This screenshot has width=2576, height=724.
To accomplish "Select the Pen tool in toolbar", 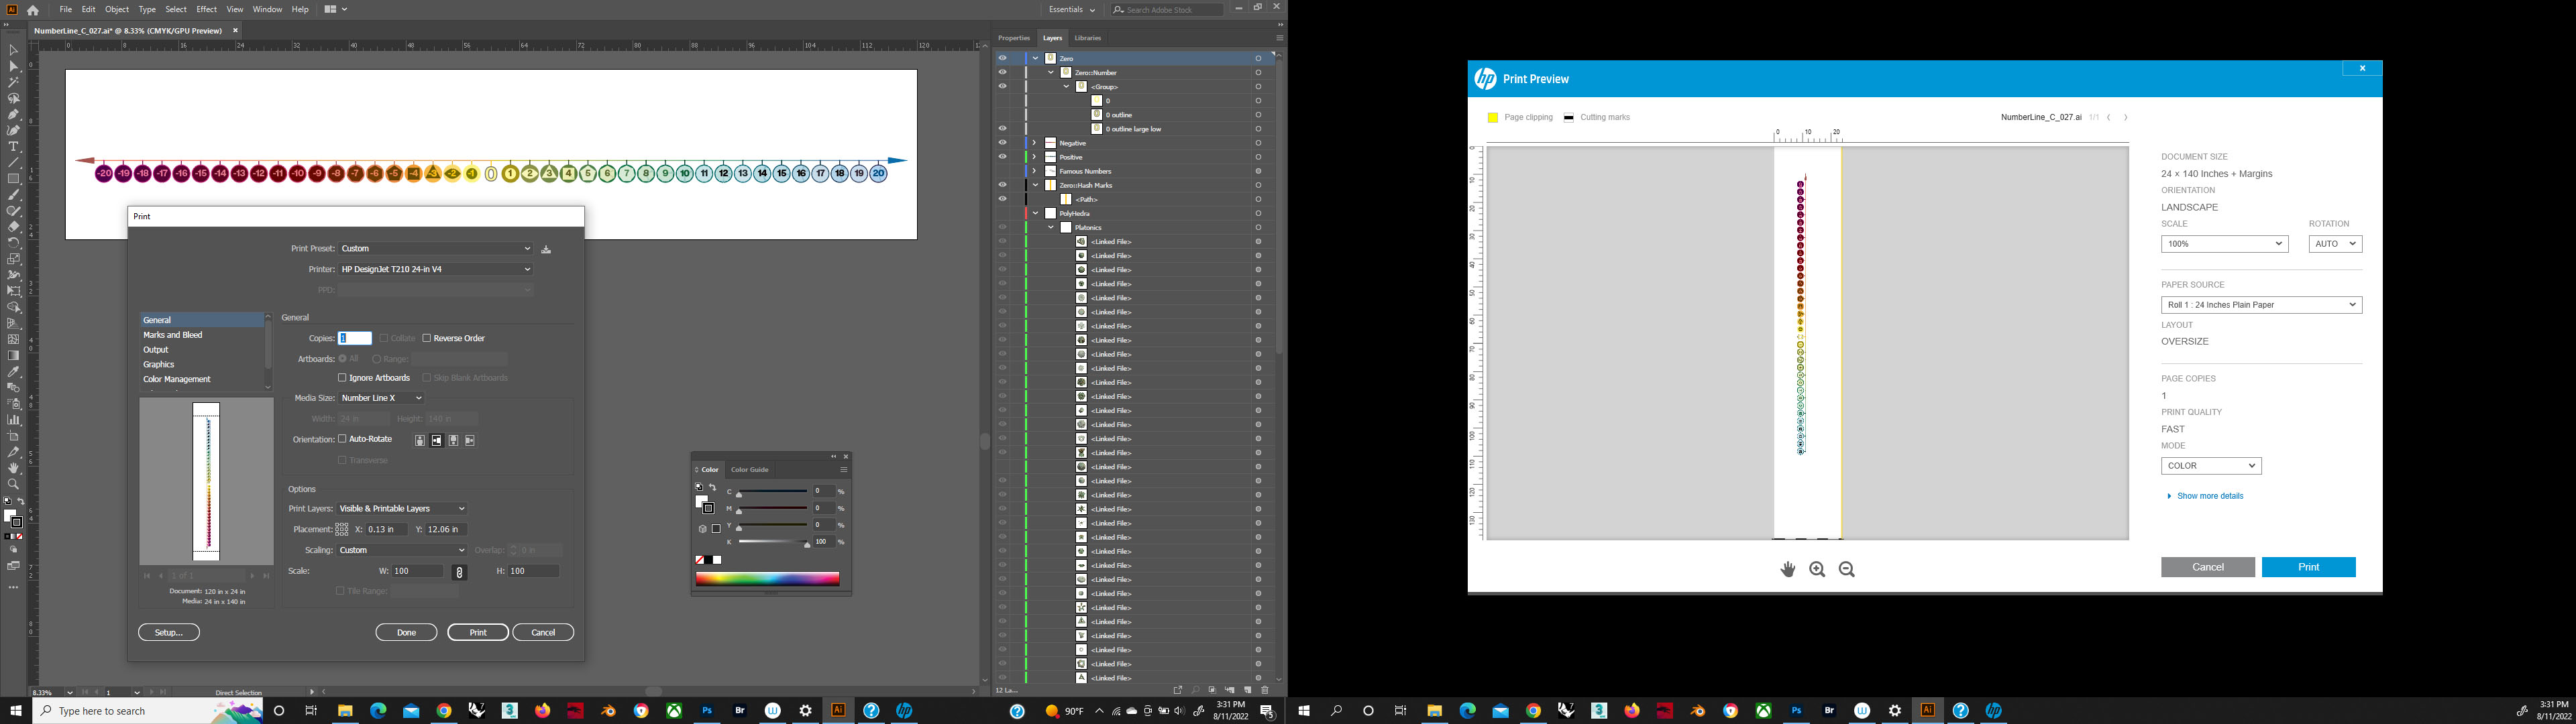I will [x=13, y=114].
